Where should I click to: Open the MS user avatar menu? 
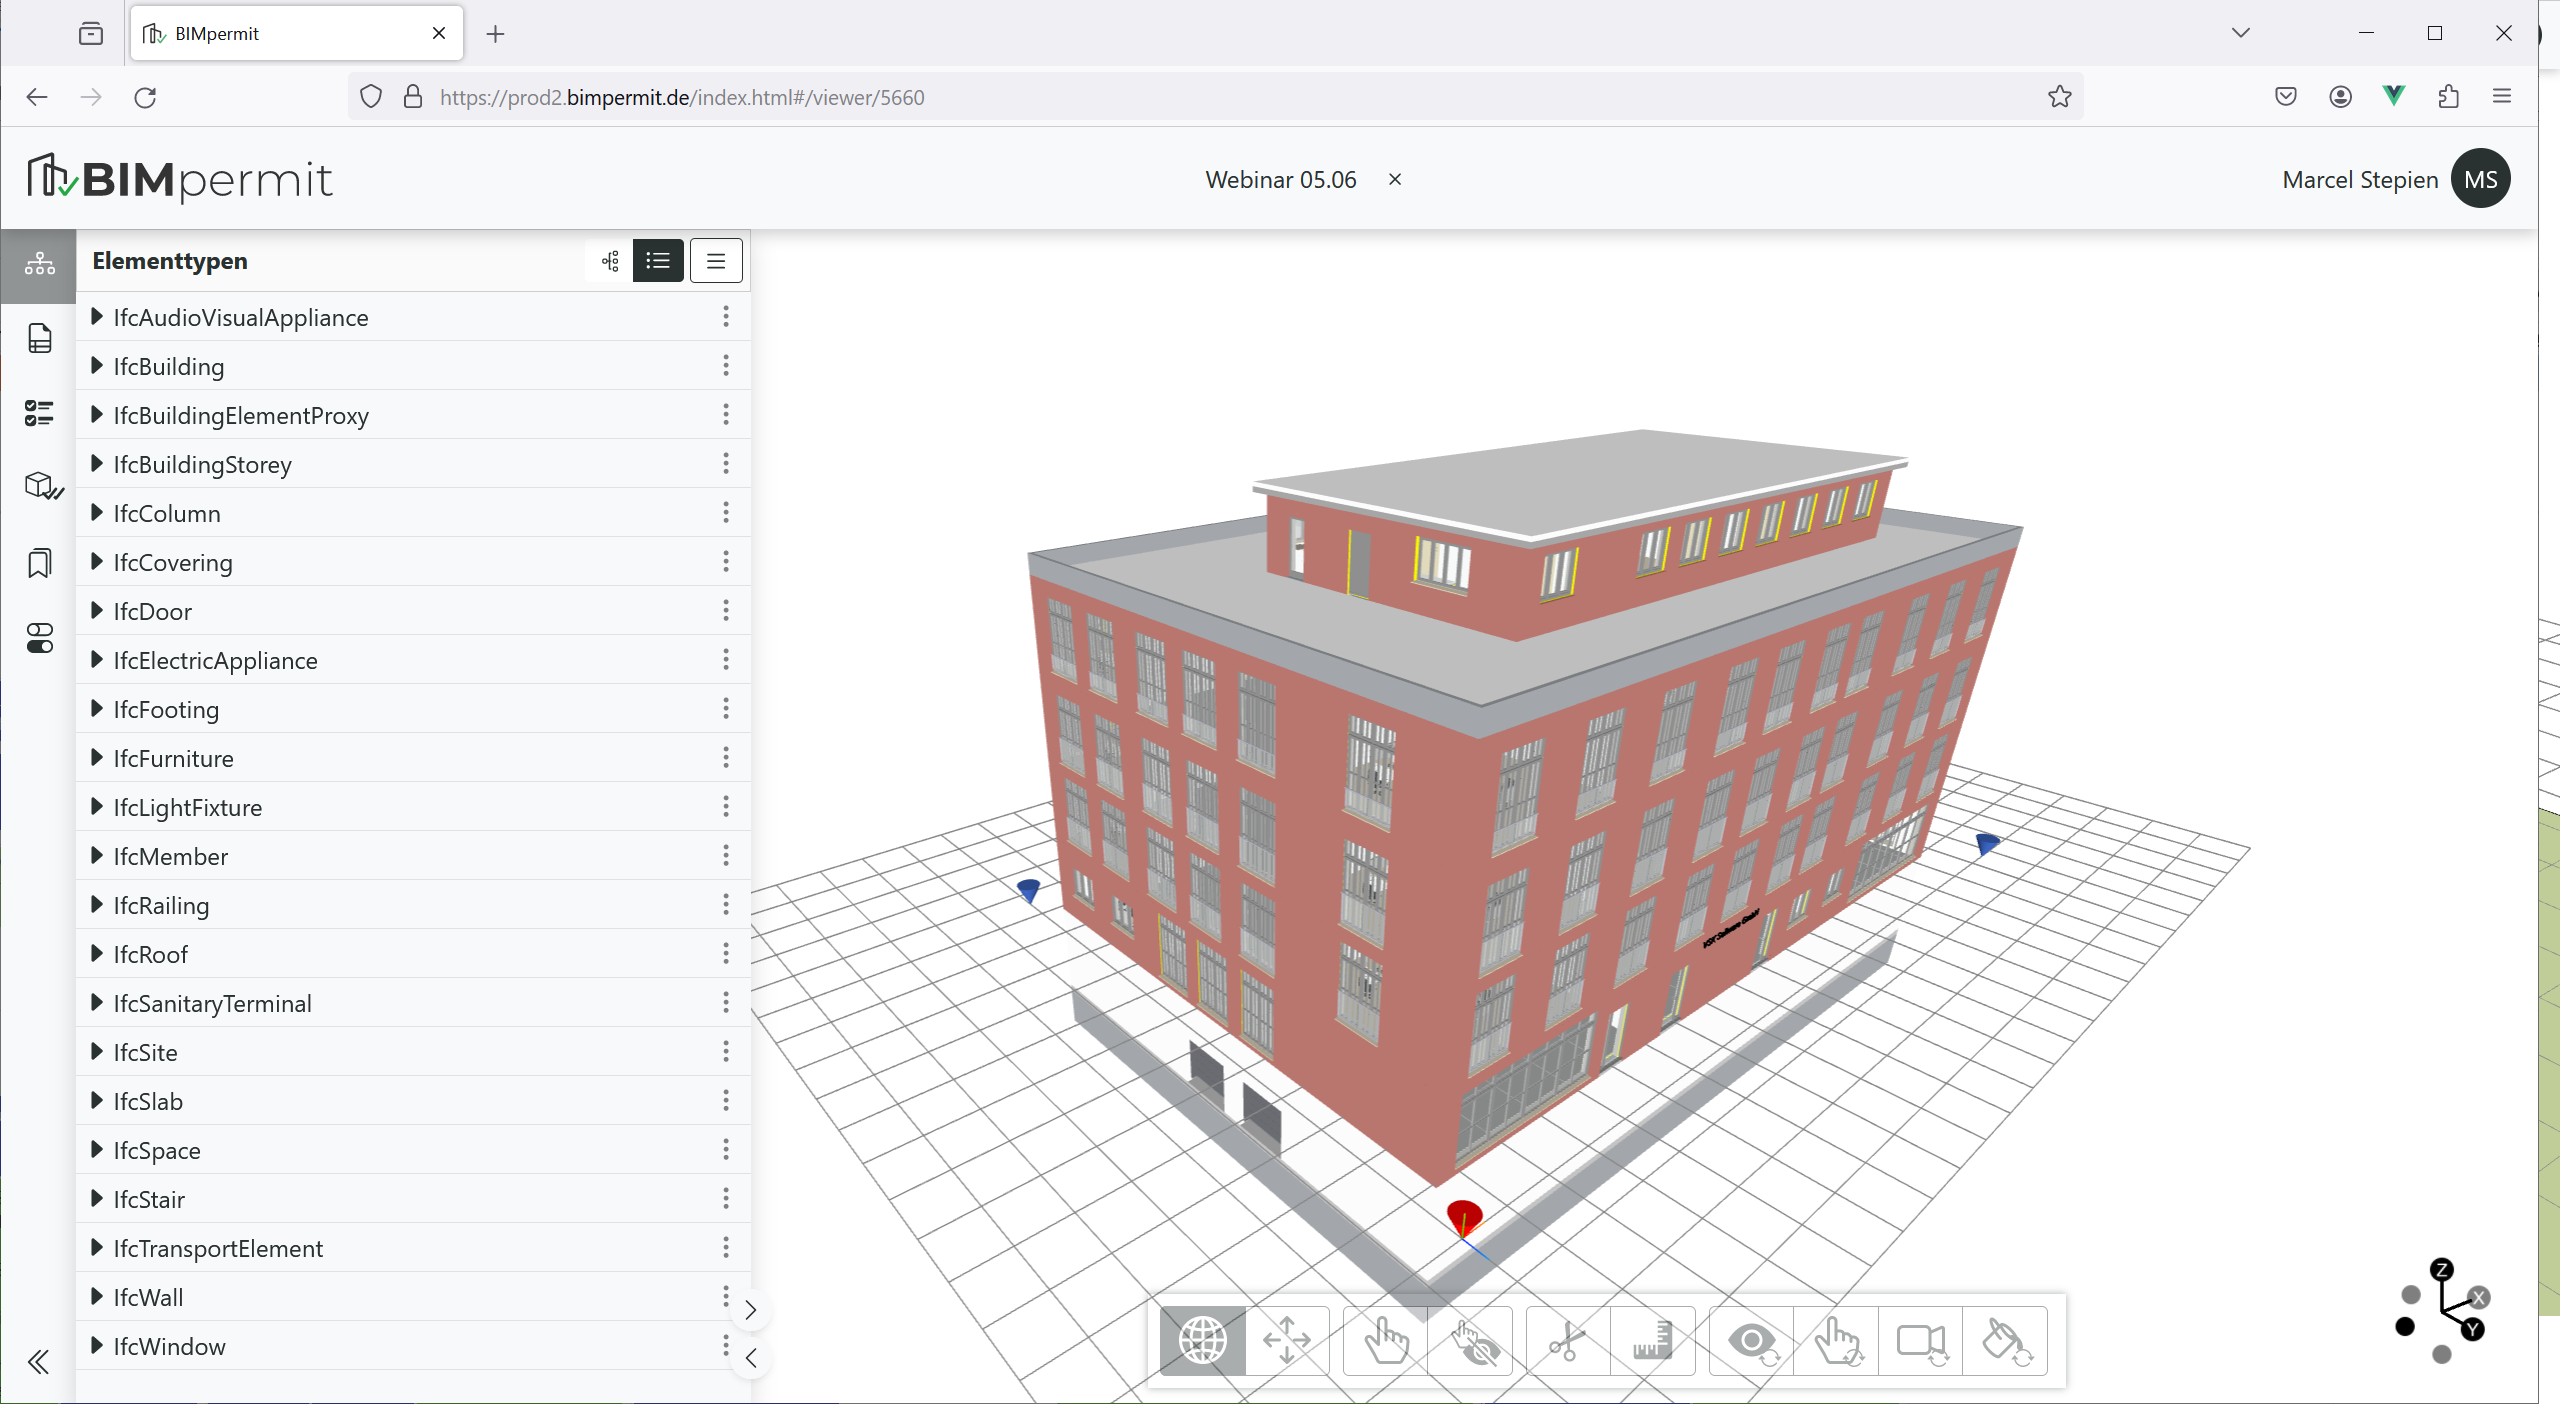point(2481,179)
